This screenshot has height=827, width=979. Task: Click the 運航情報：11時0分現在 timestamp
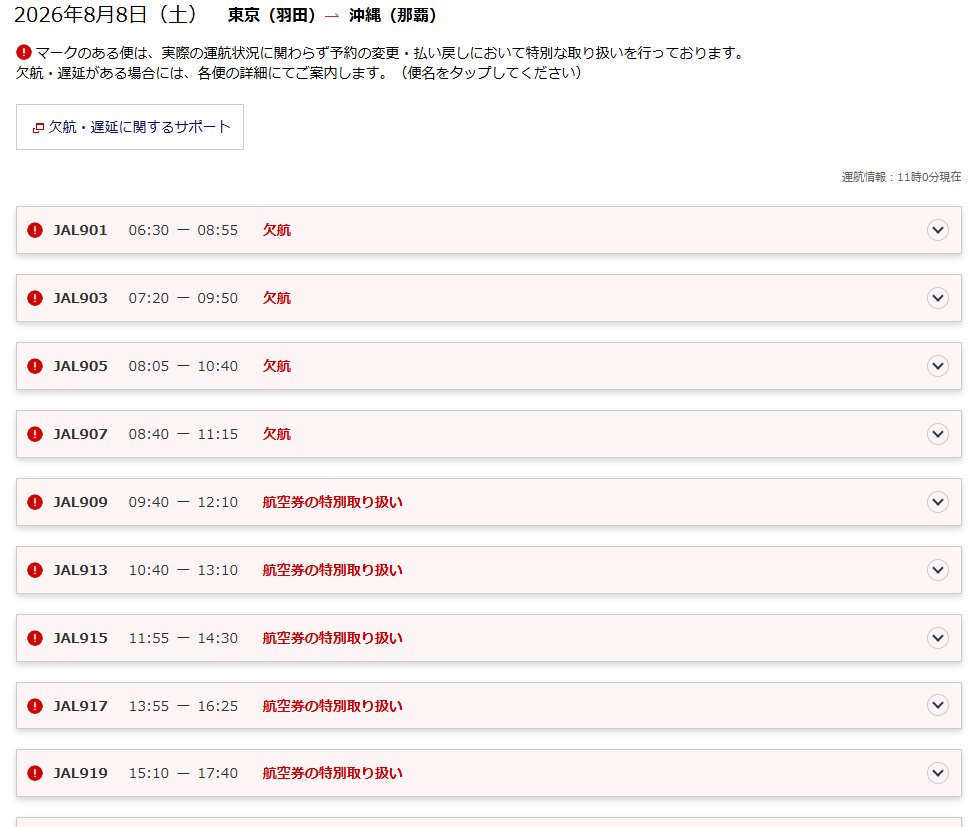tap(901, 177)
